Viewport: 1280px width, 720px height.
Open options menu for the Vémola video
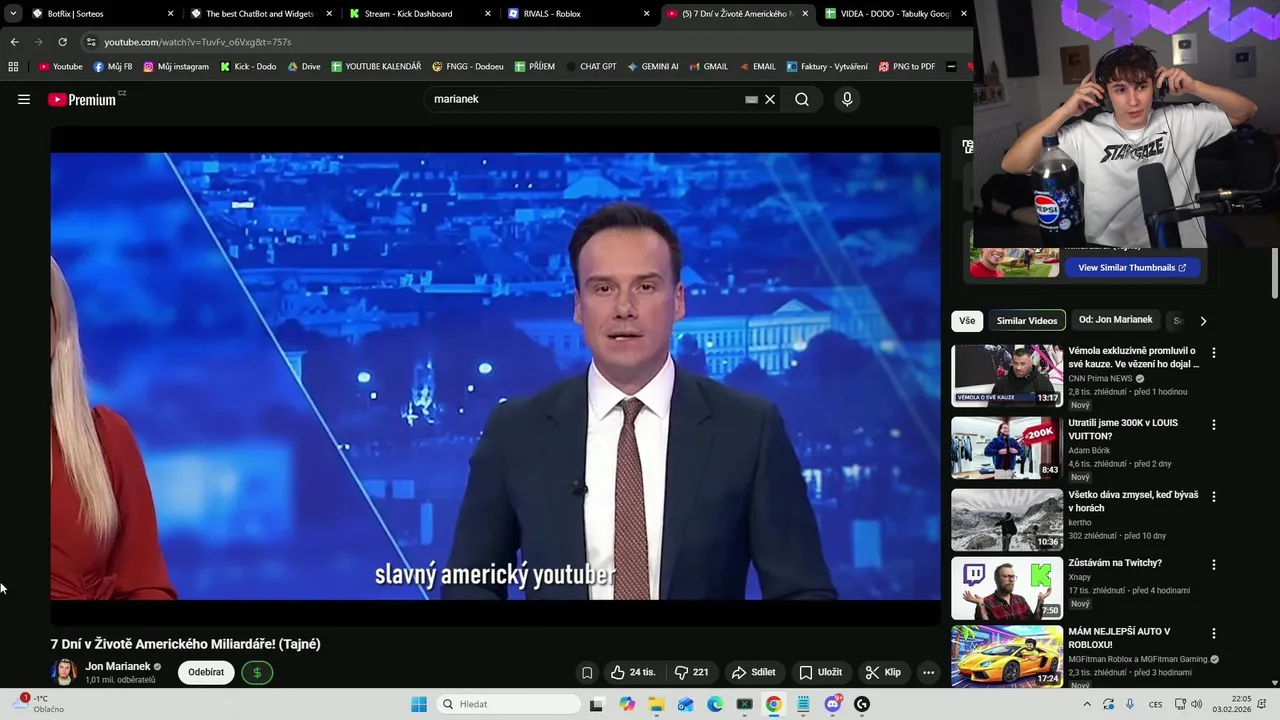click(1214, 353)
